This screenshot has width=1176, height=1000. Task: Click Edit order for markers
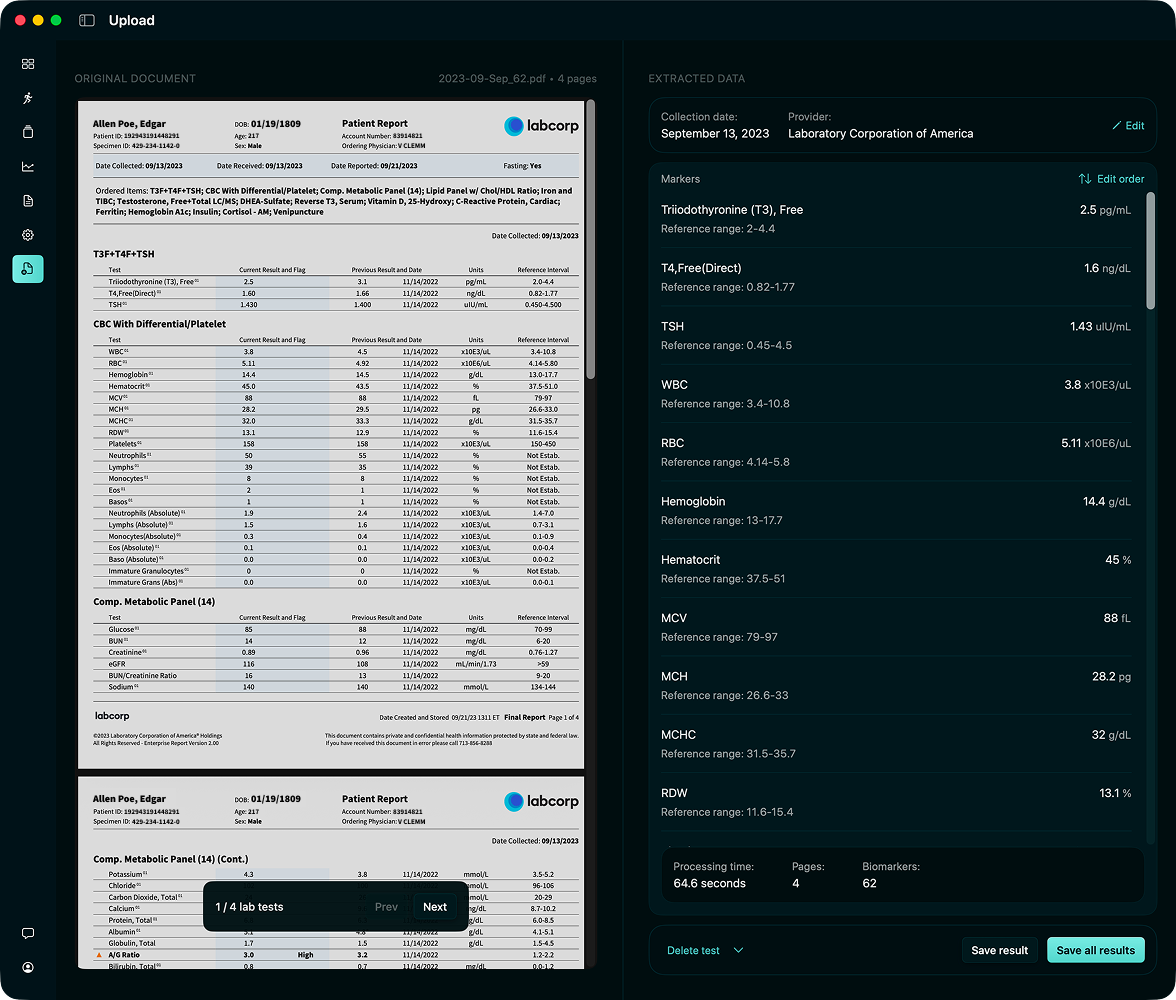[1112, 179]
